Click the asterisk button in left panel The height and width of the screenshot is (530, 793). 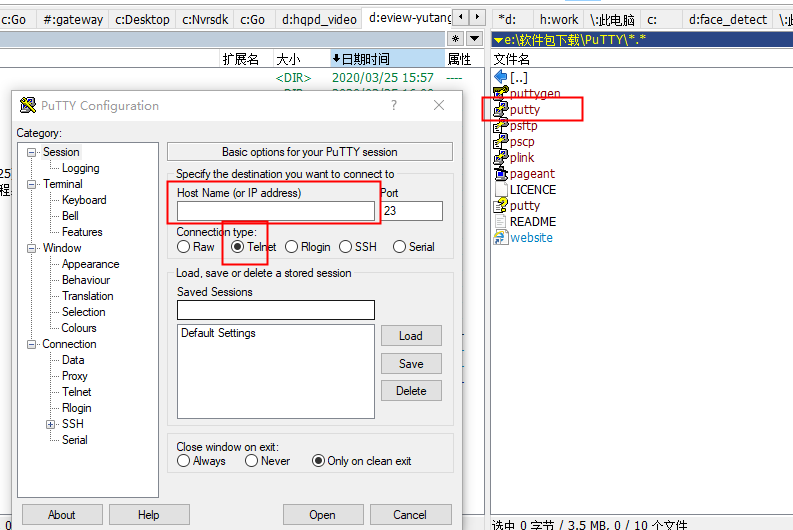point(455,39)
